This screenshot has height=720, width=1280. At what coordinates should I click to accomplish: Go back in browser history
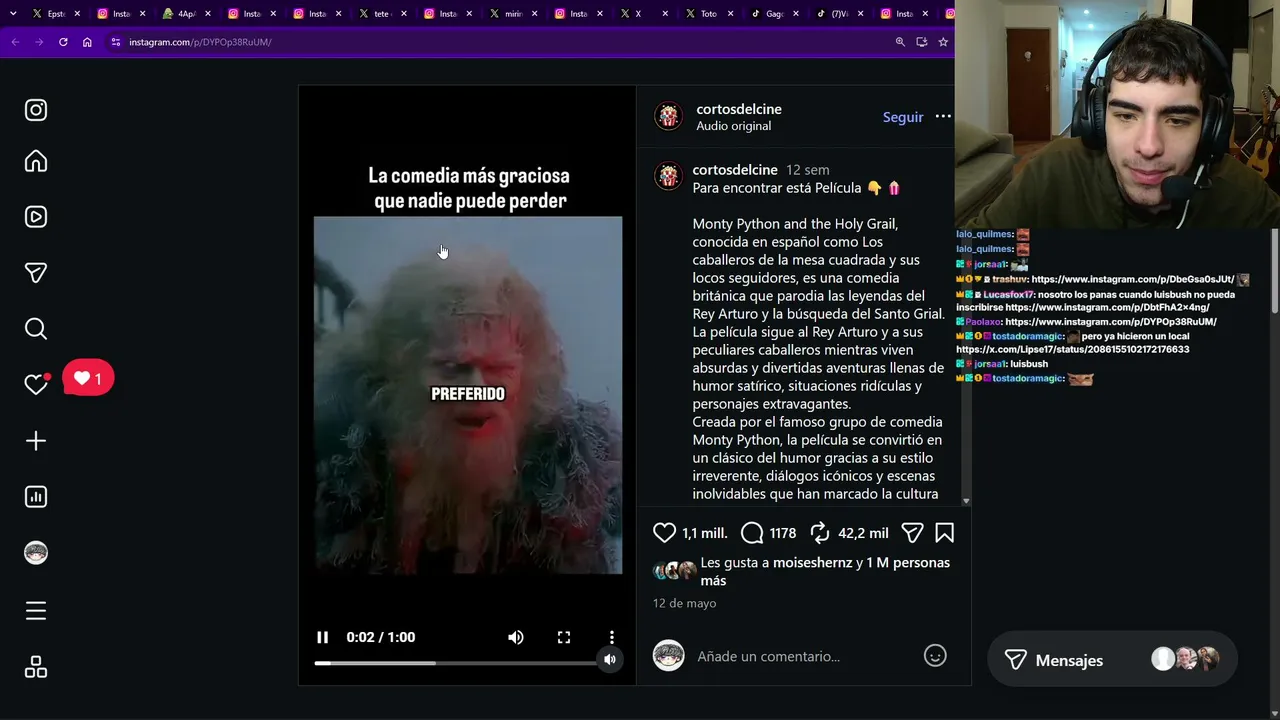(x=15, y=42)
